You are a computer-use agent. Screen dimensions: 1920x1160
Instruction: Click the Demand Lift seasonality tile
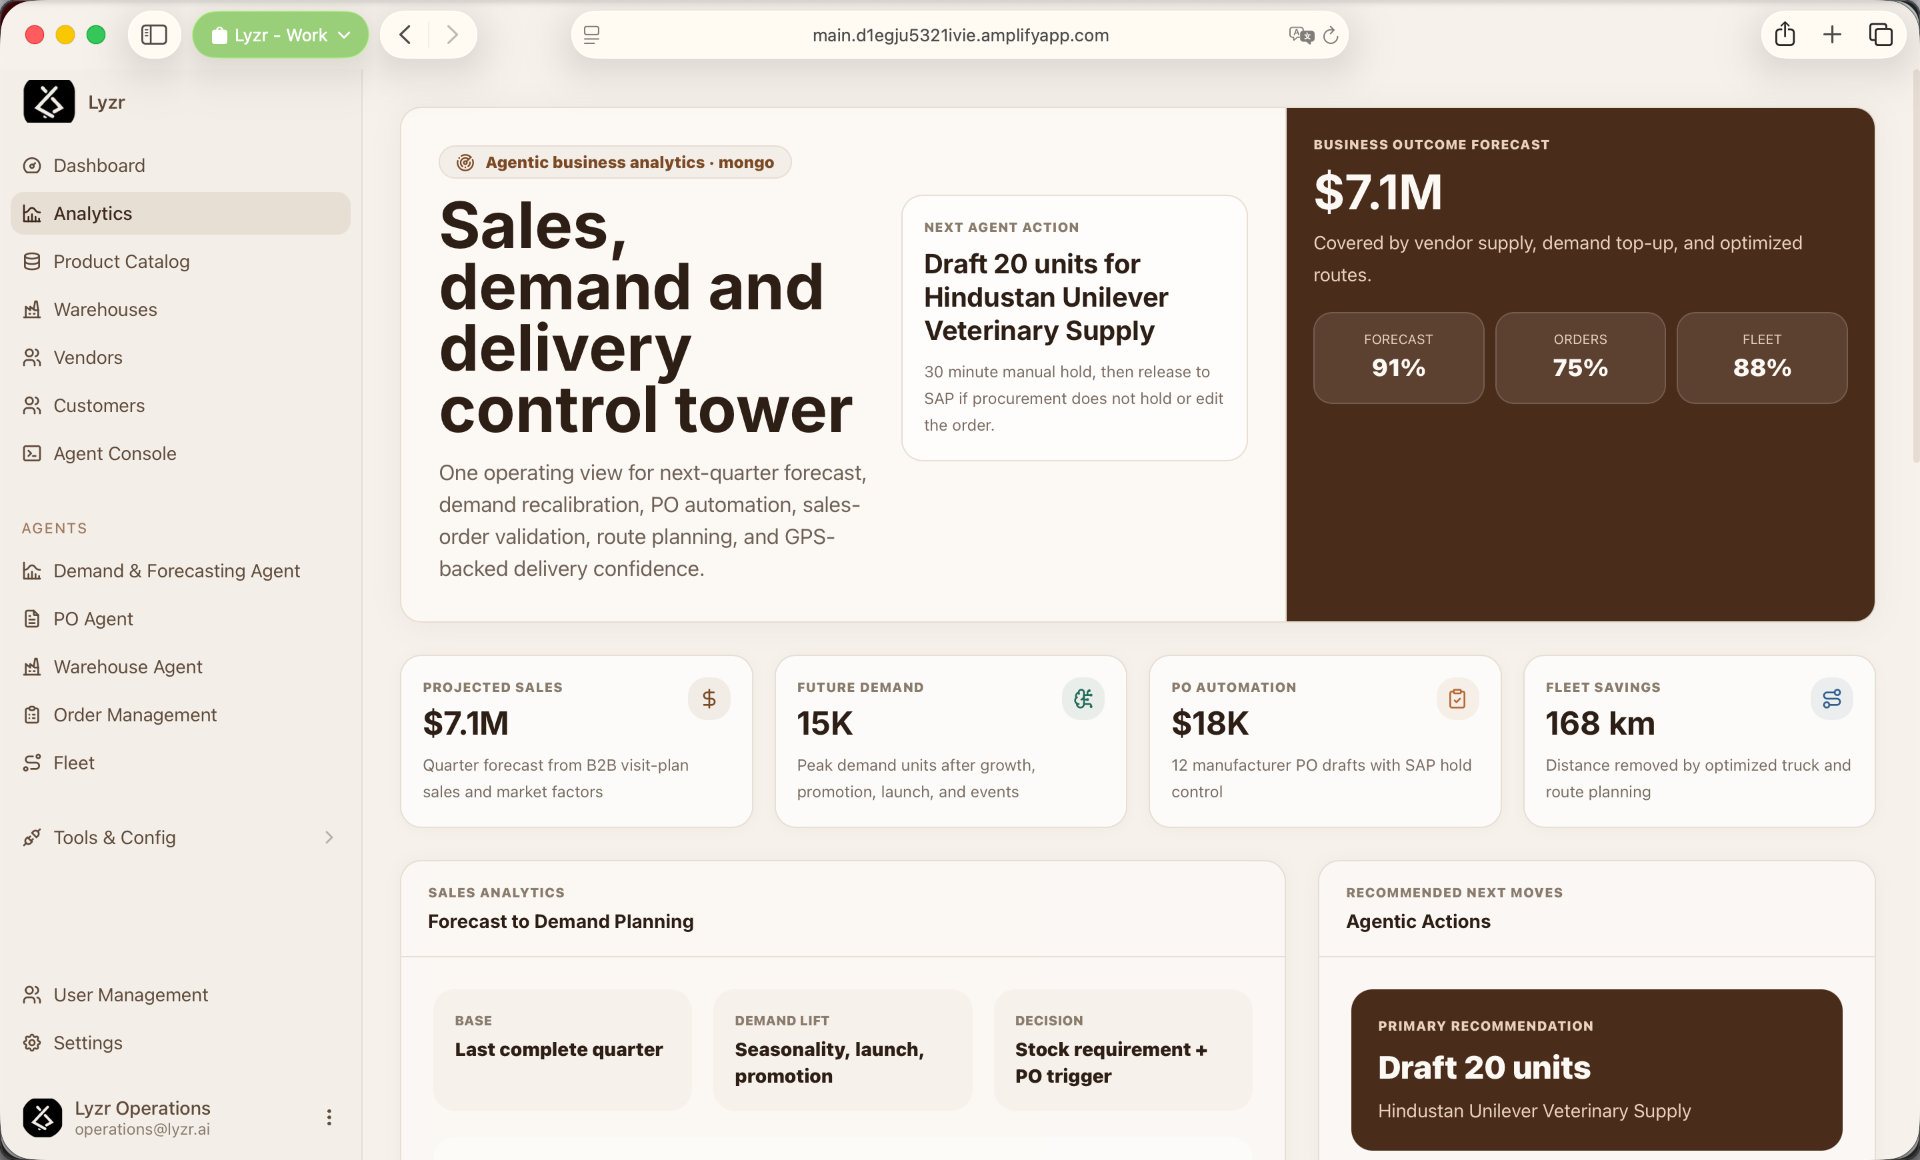click(843, 1050)
